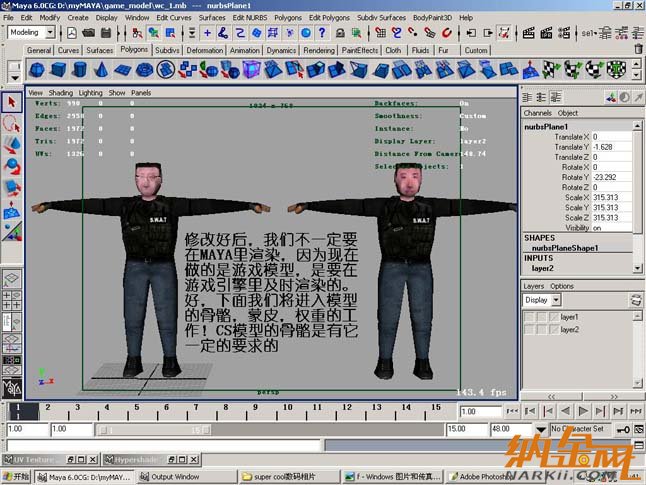Switch to the Deformation shelf tab
Viewport: 646px width, 485px height.
205,50
